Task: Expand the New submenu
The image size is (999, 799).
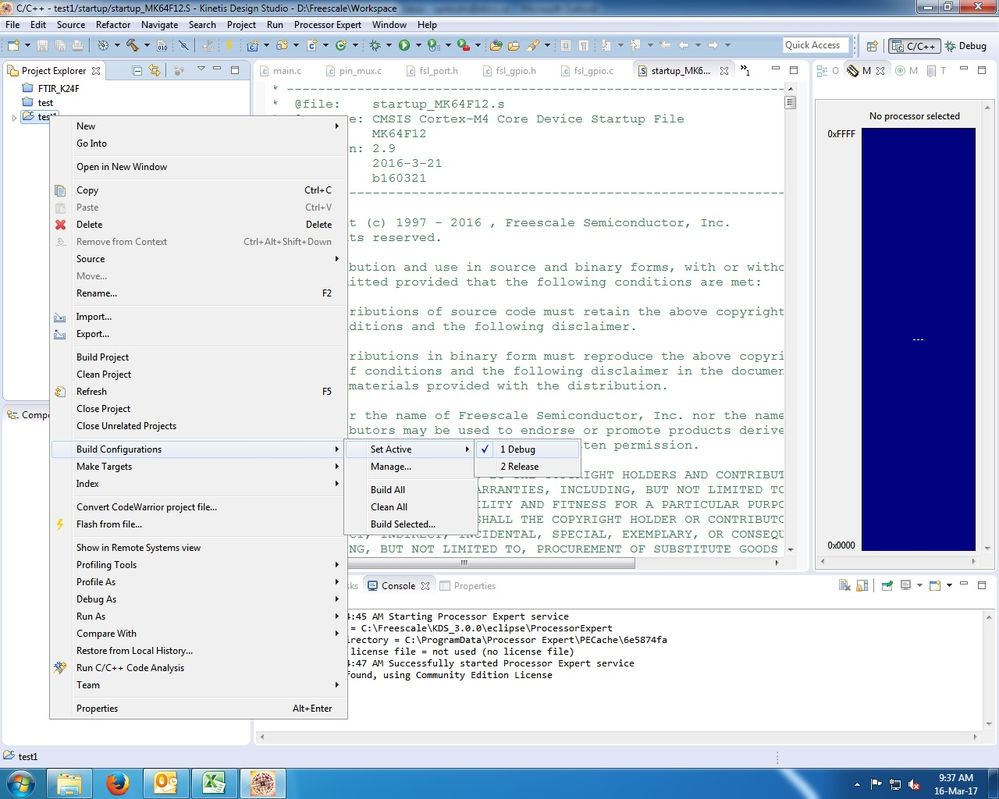Action: click(198, 126)
